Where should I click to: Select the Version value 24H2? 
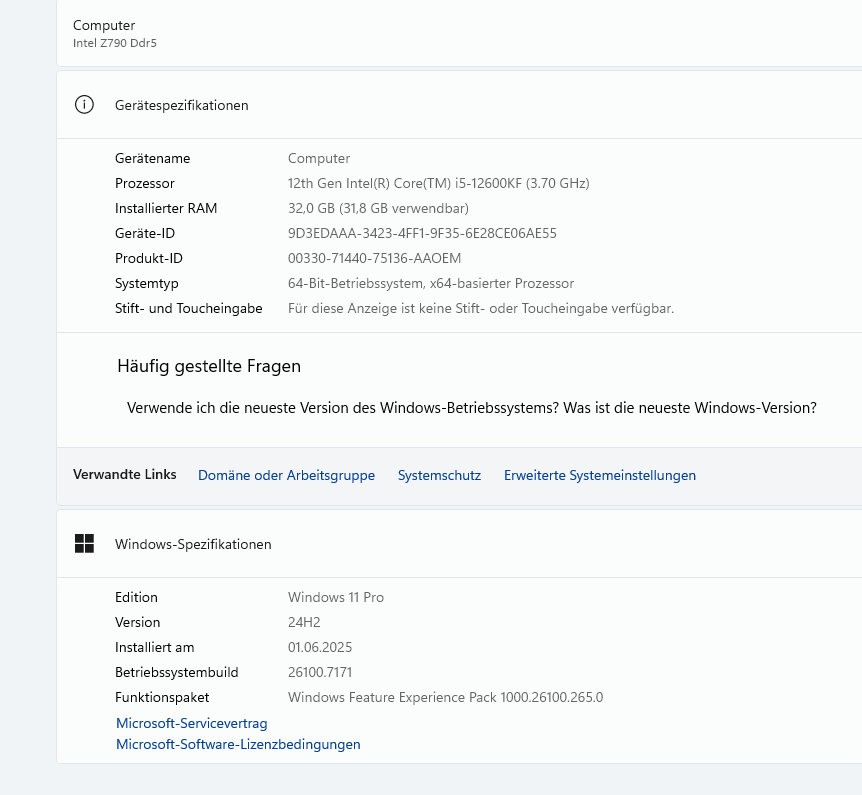click(x=305, y=622)
